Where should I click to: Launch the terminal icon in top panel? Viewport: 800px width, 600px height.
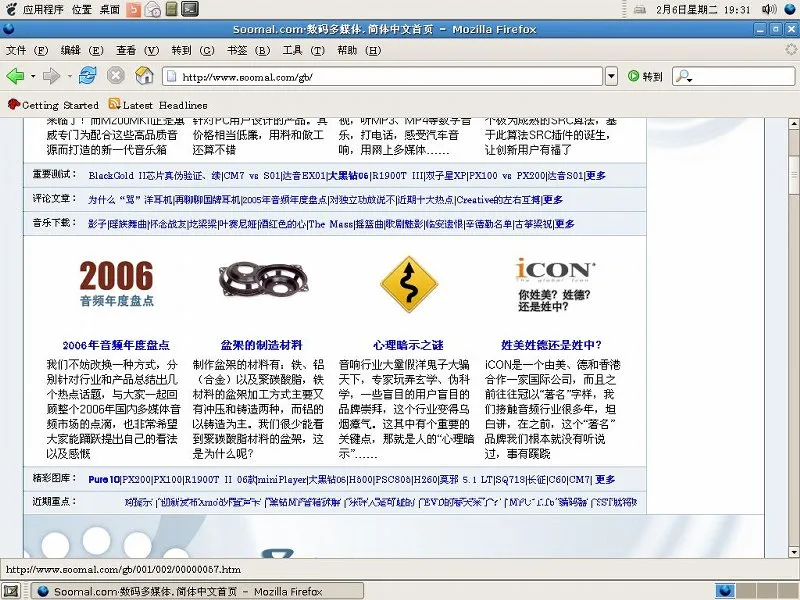click(190, 9)
